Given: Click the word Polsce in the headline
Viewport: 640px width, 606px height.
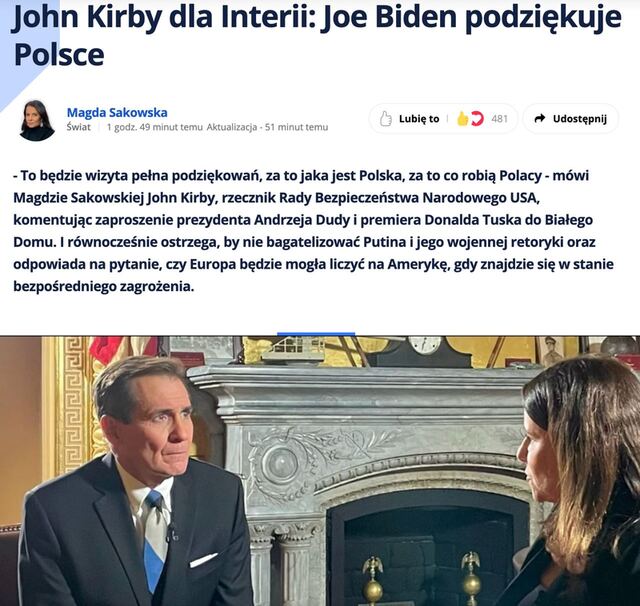Looking at the screenshot, I should (59, 54).
